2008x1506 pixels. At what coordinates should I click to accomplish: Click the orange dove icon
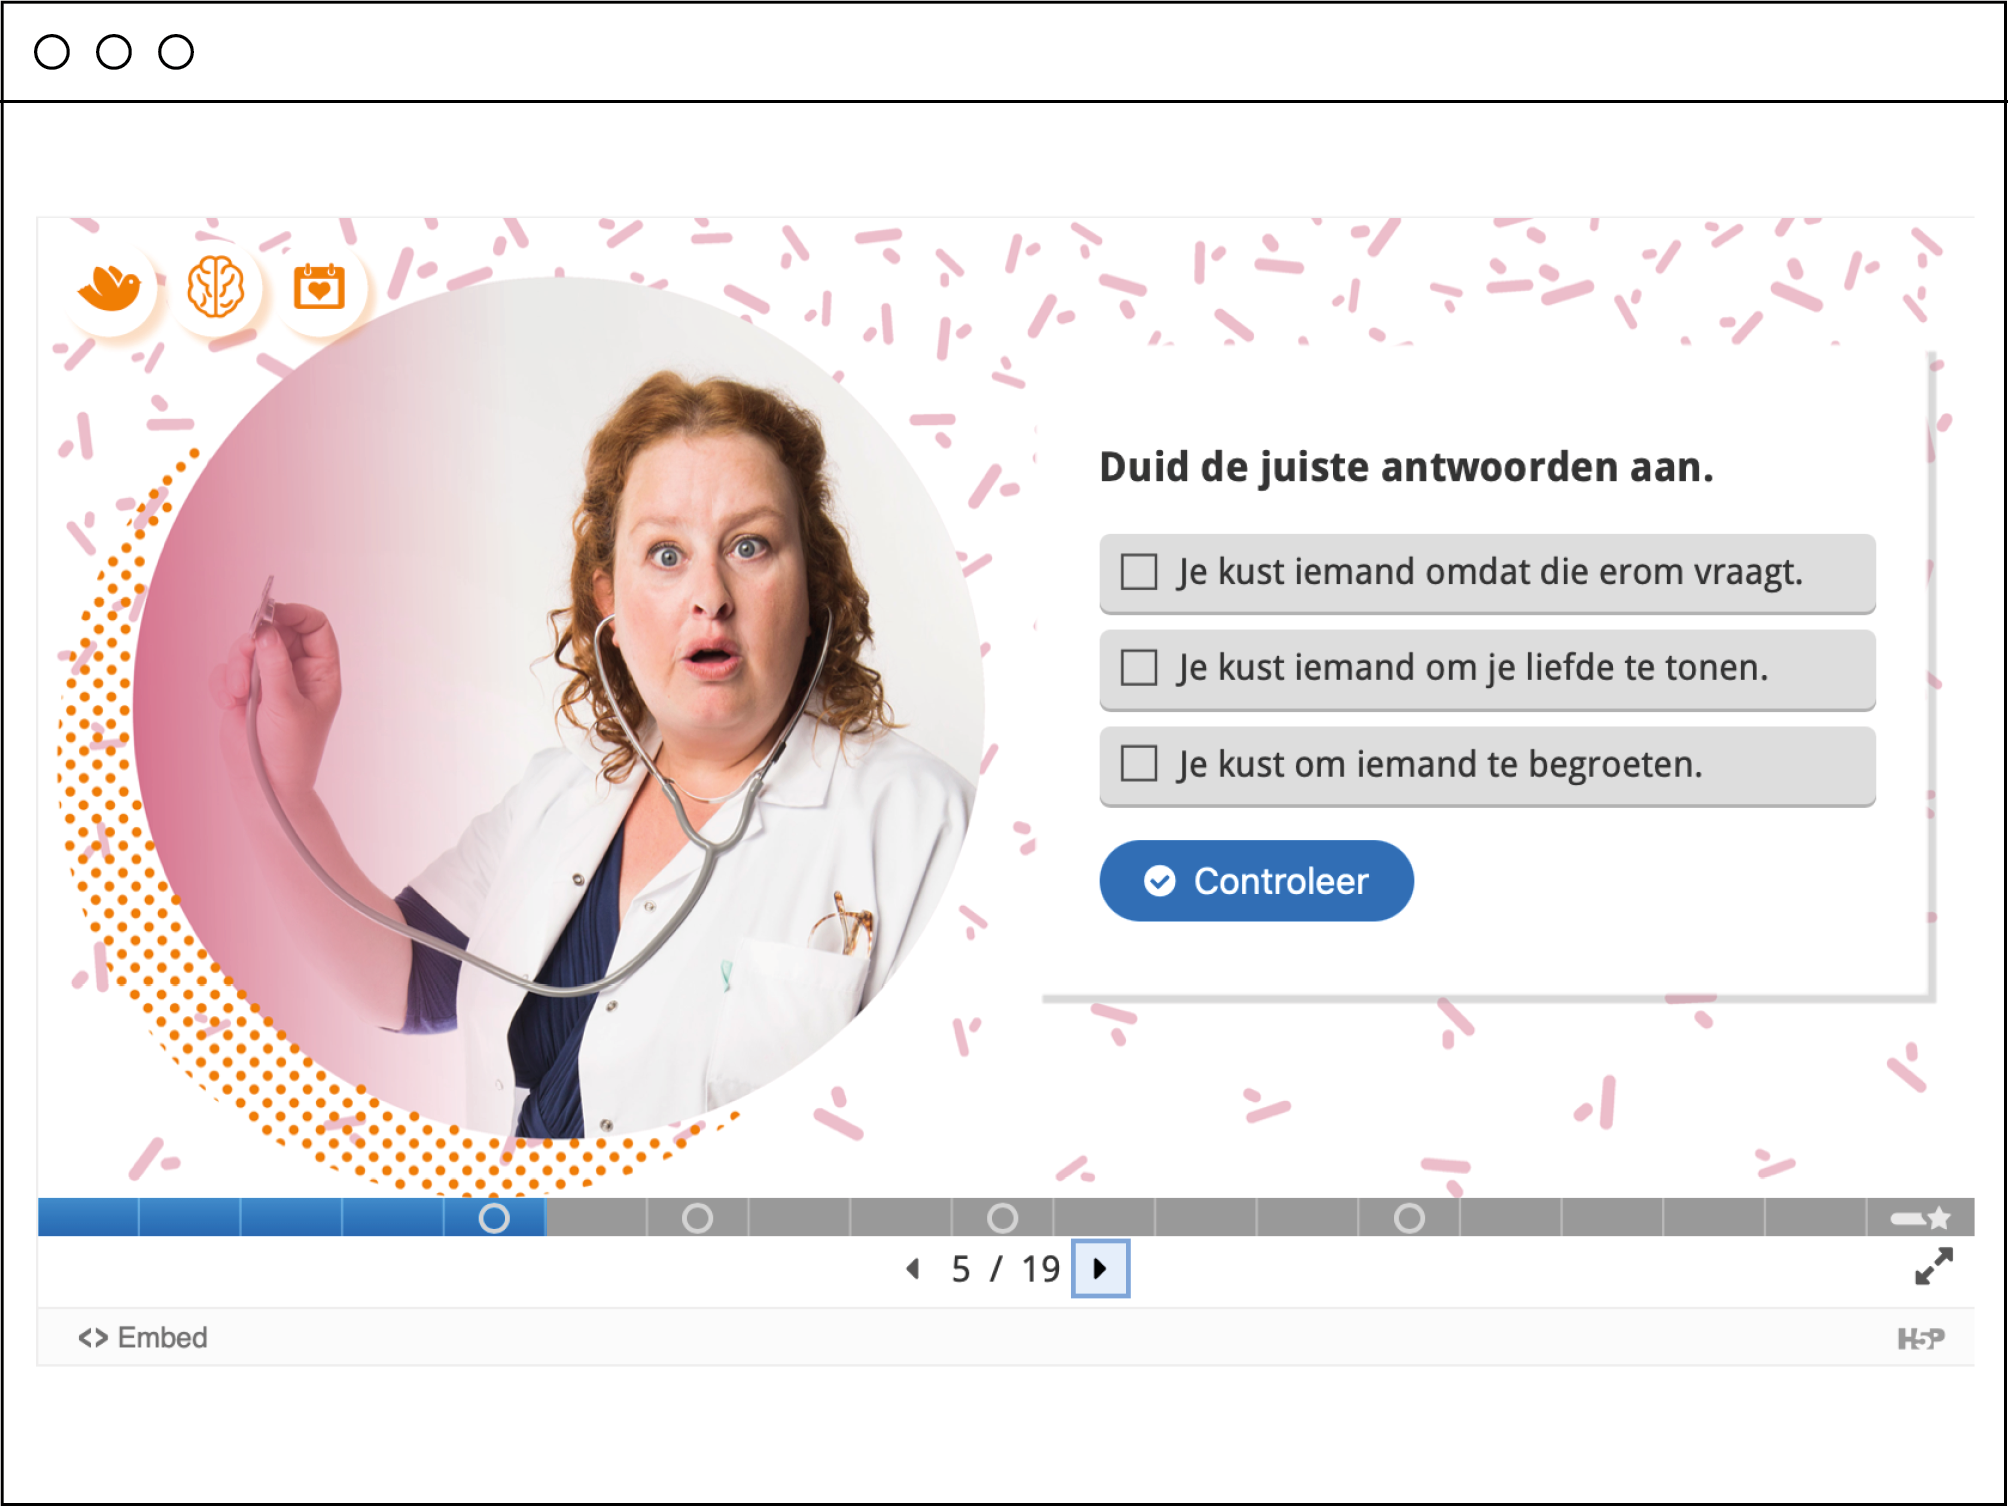(x=109, y=289)
